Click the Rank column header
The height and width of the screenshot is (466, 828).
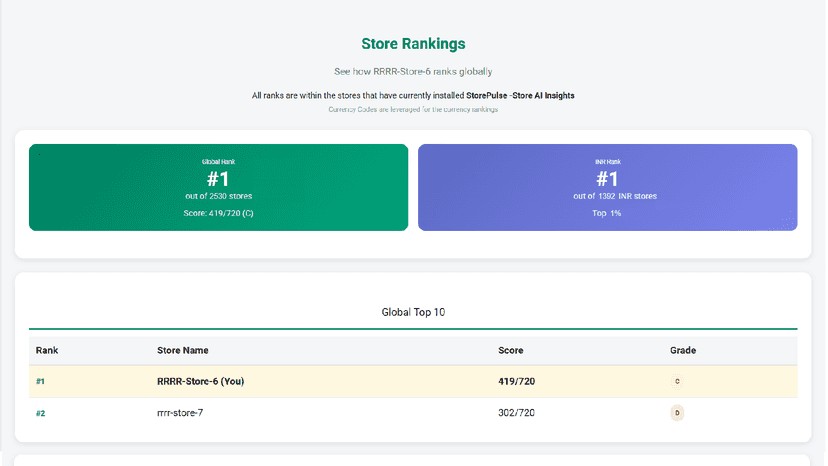pos(47,350)
